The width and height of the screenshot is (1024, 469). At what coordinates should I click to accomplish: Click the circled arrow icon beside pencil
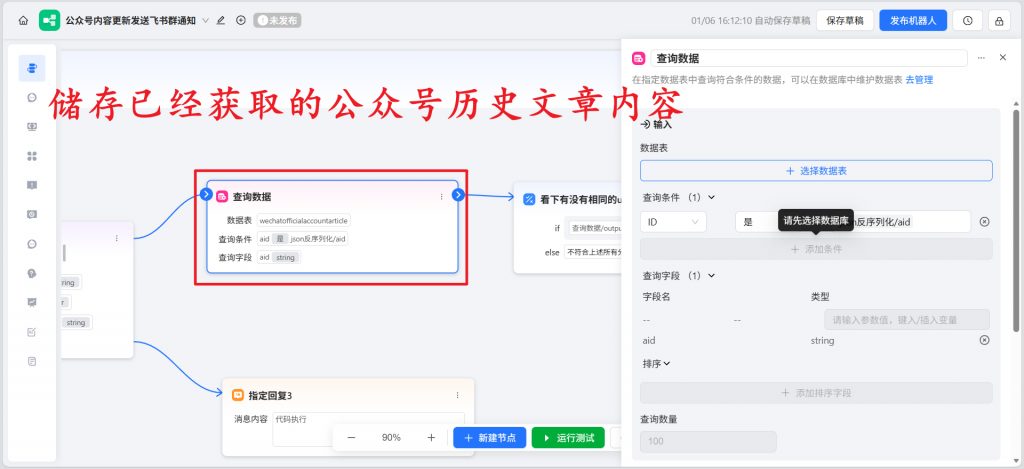[241, 20]
